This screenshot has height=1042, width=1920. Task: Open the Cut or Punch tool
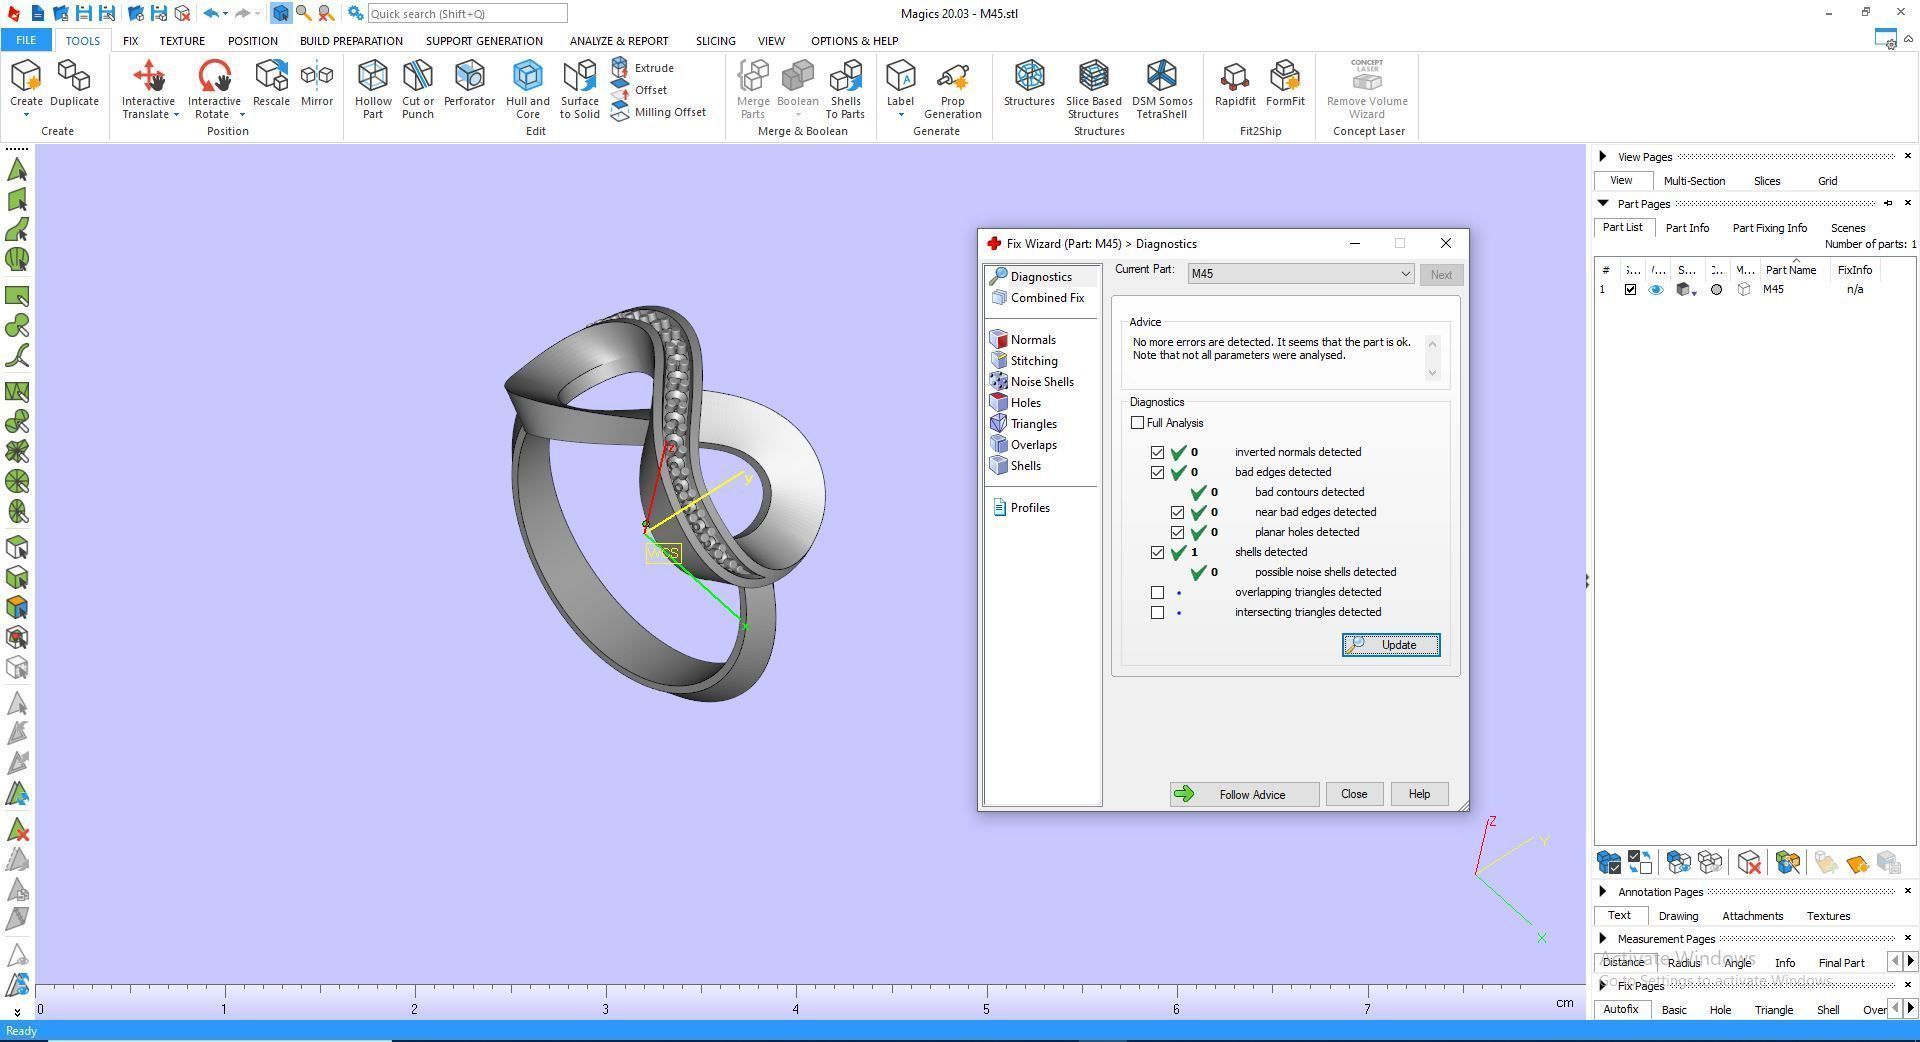pyautogui.click(x=418, y=89)
